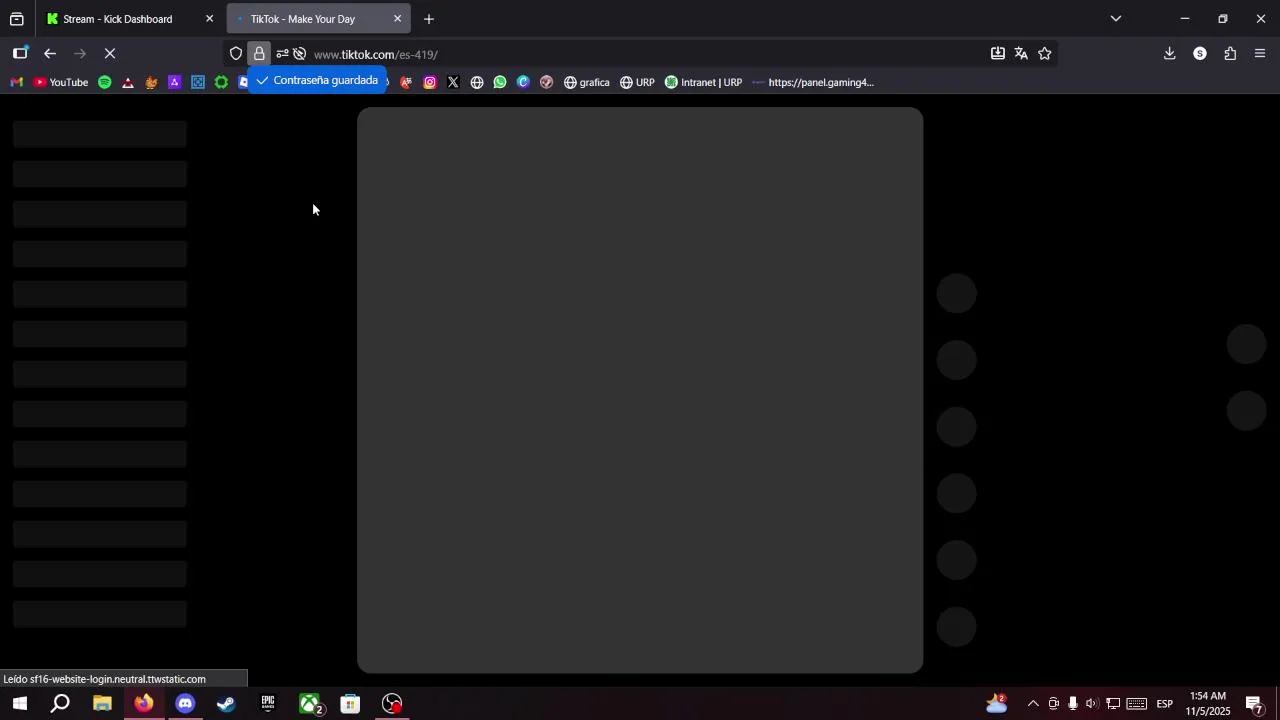
Task: Open the 1:54 AM clock calendar
Action: click(x=1208, y=704)
